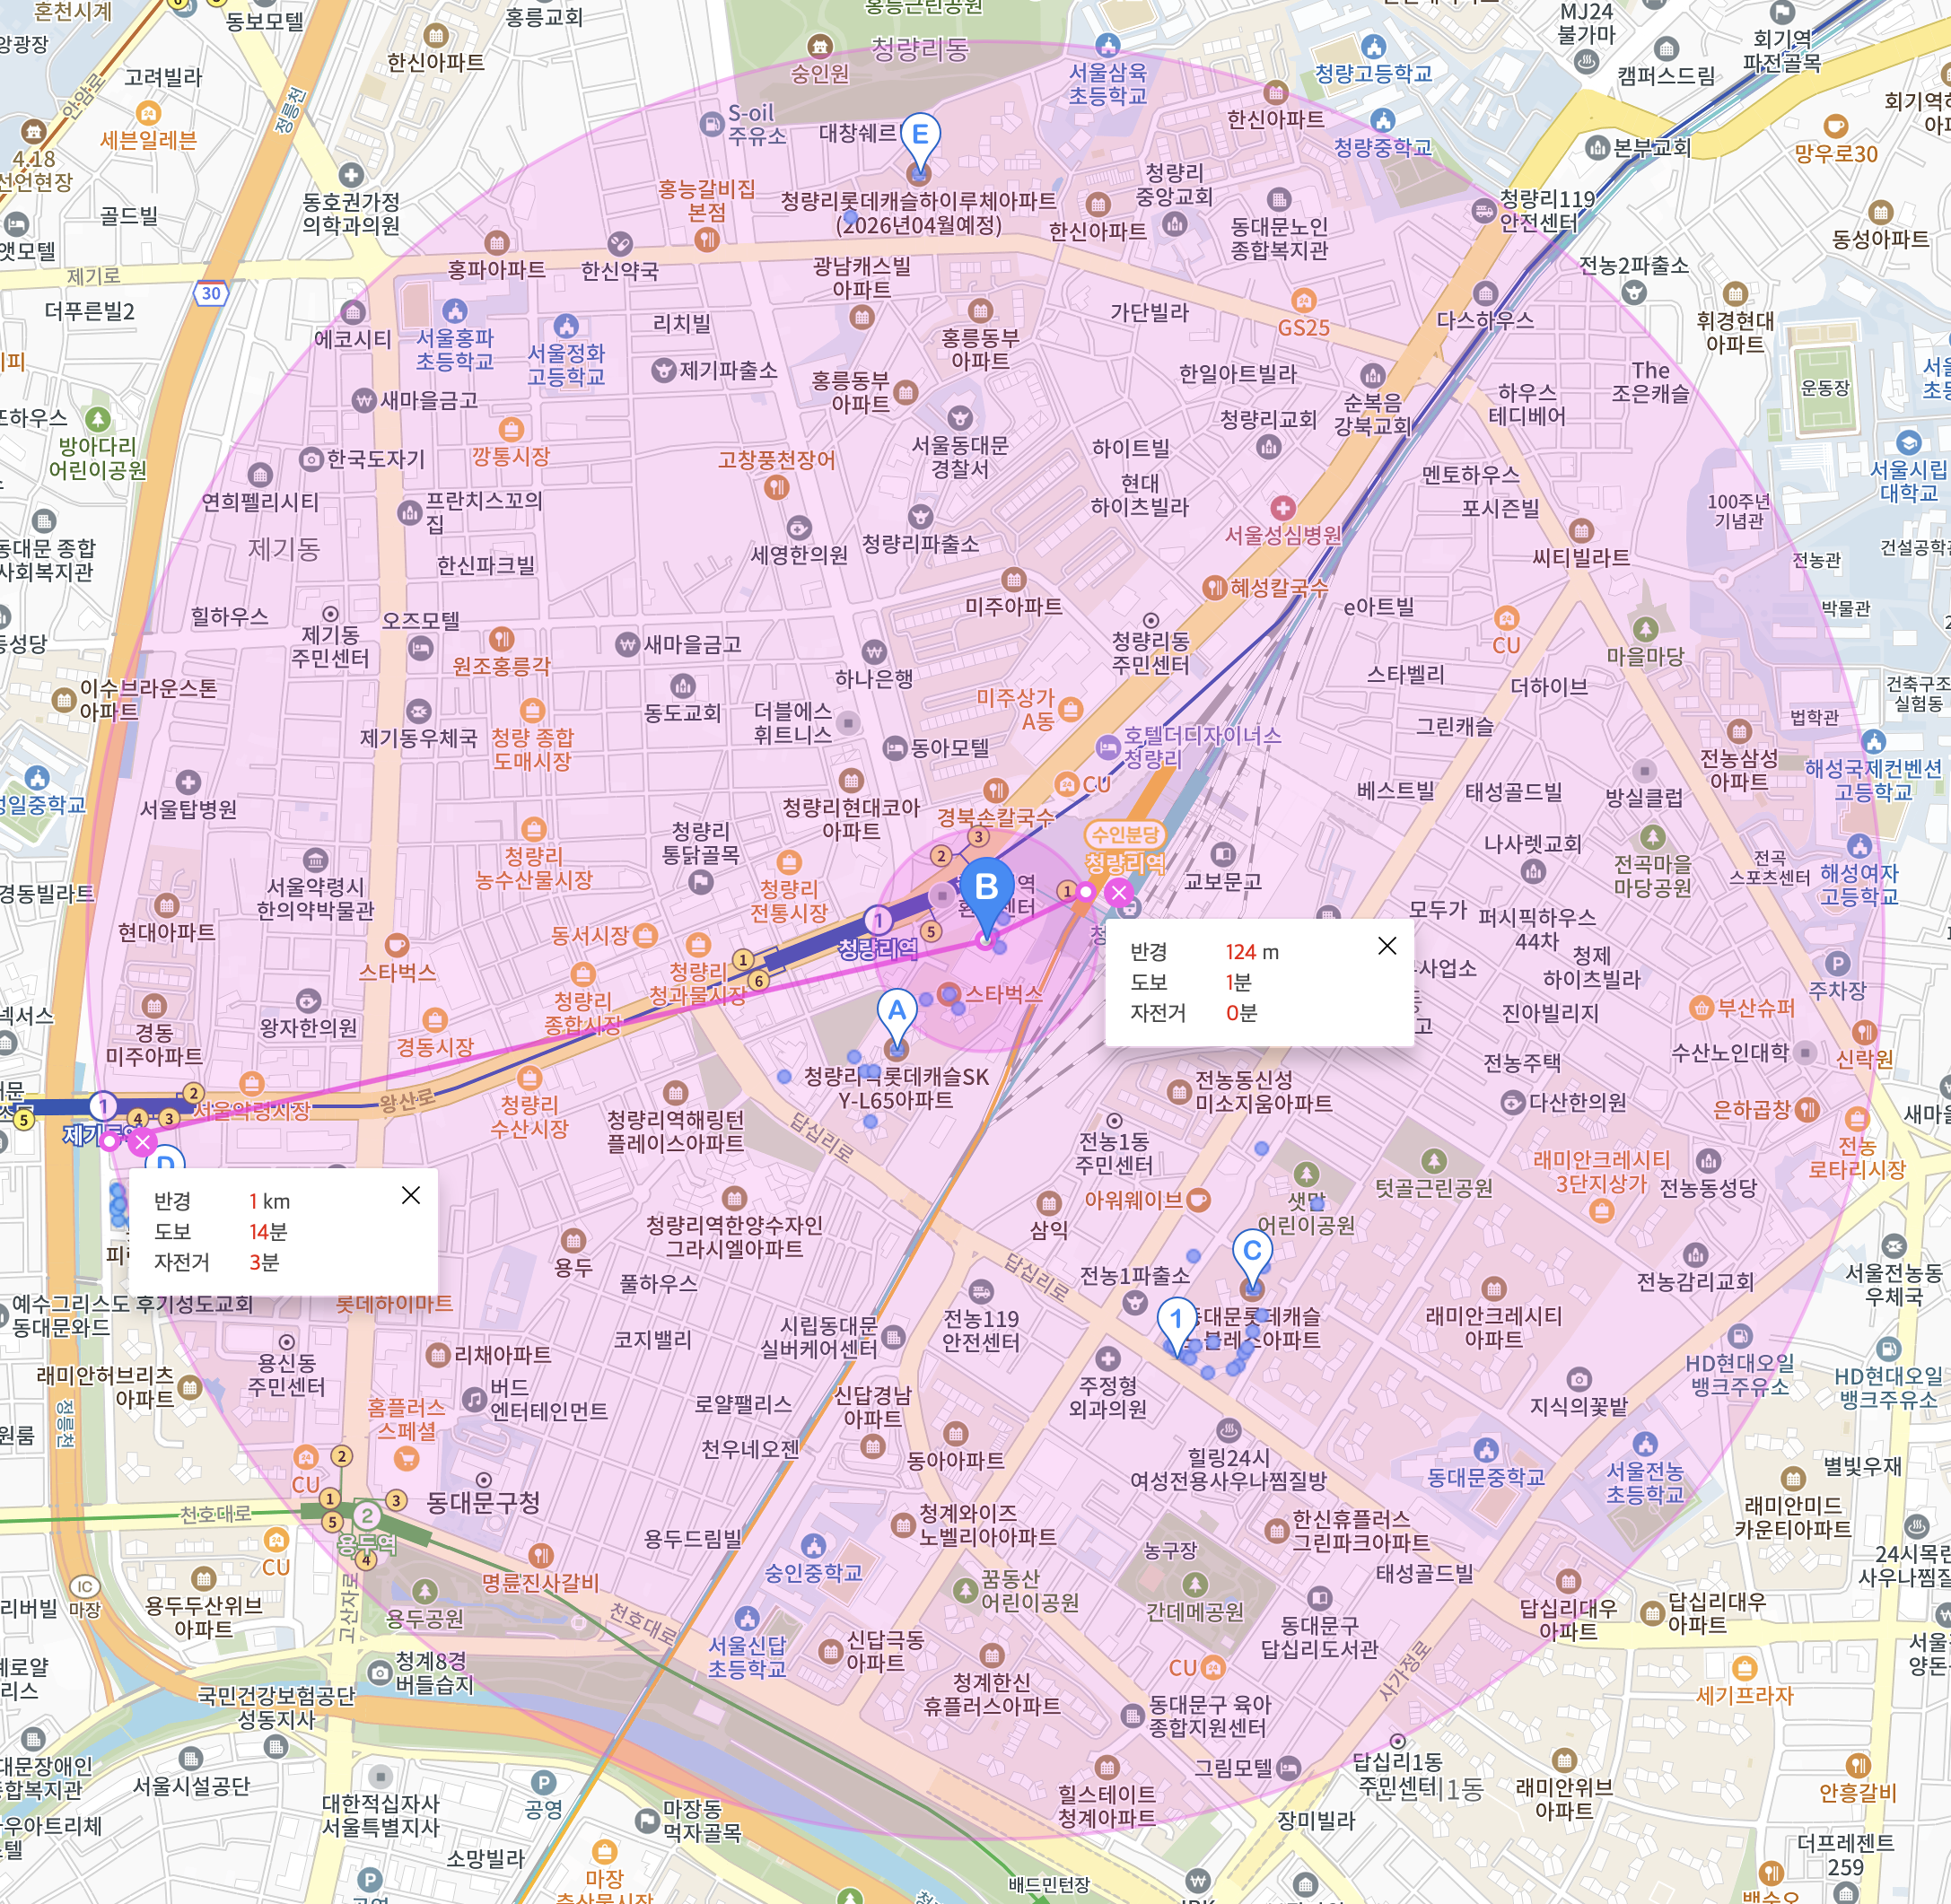Viewport: 1951px width, 1904px height.
Task: Click the 명륜진사갈비 restaurant icon
Action: (540, 1555)
